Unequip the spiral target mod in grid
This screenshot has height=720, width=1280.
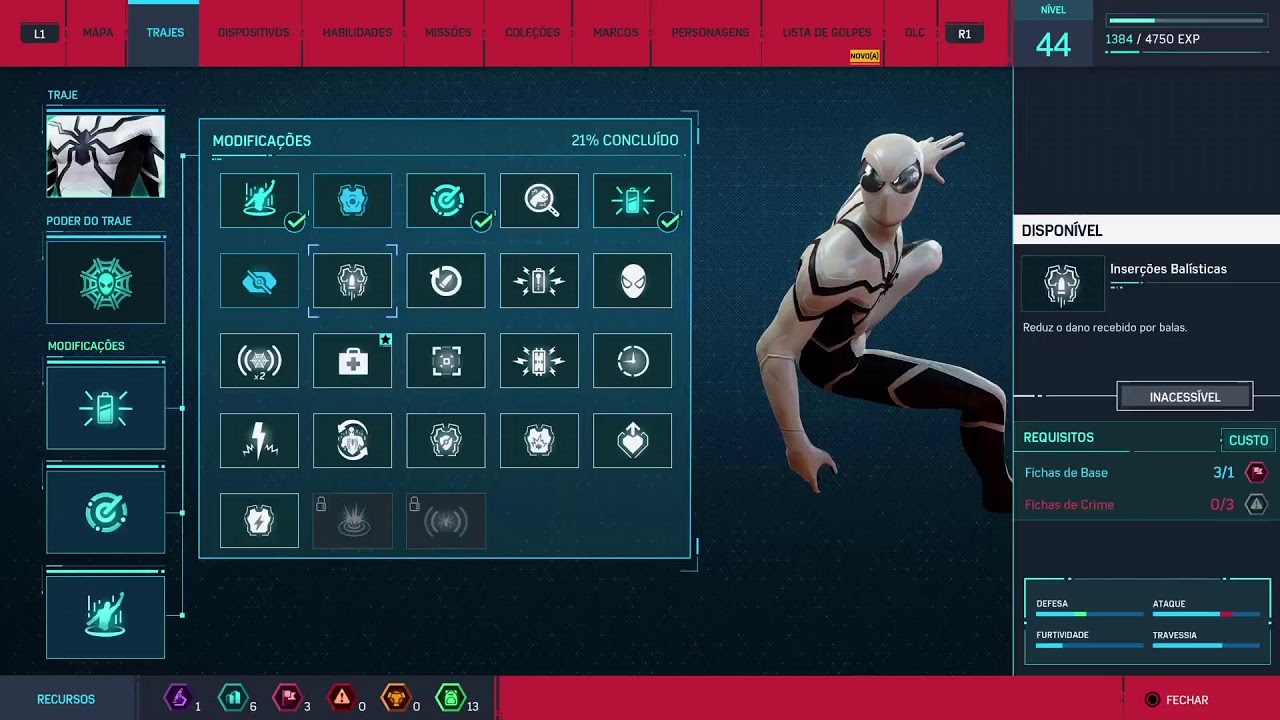pyautogui.click(x=446, y=200)
